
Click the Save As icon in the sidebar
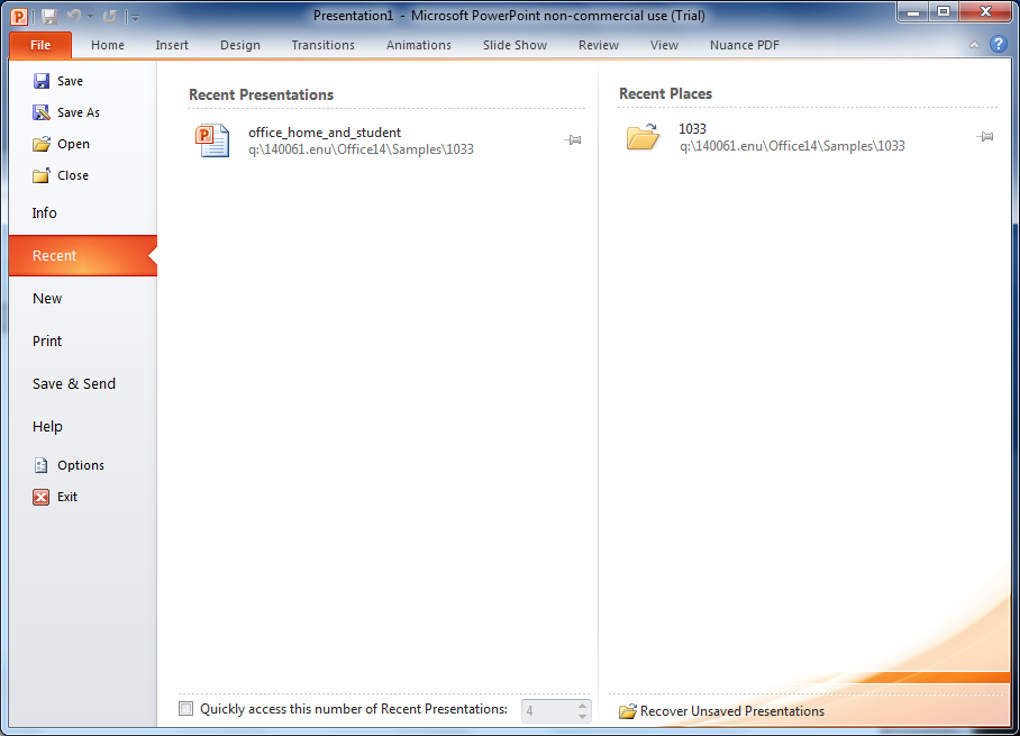pos(41,113)
